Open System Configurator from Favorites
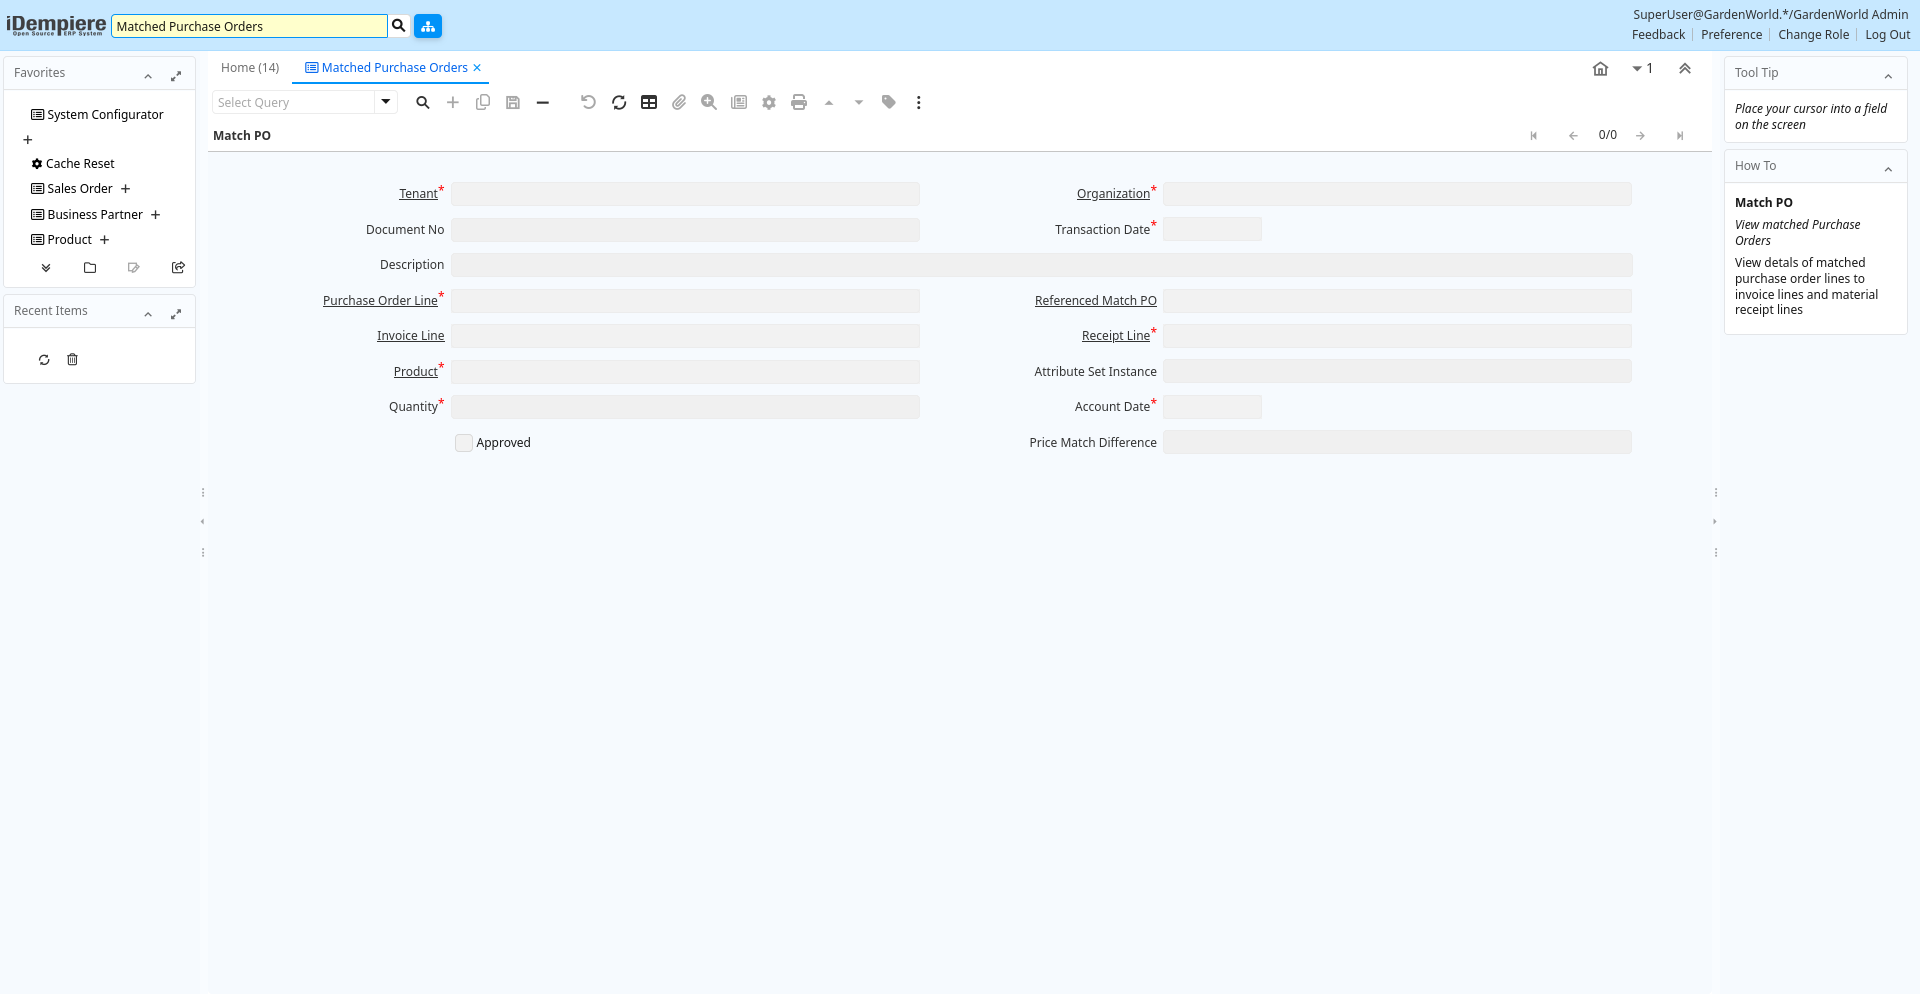The image size is (1920, 994). pos(105,115)
